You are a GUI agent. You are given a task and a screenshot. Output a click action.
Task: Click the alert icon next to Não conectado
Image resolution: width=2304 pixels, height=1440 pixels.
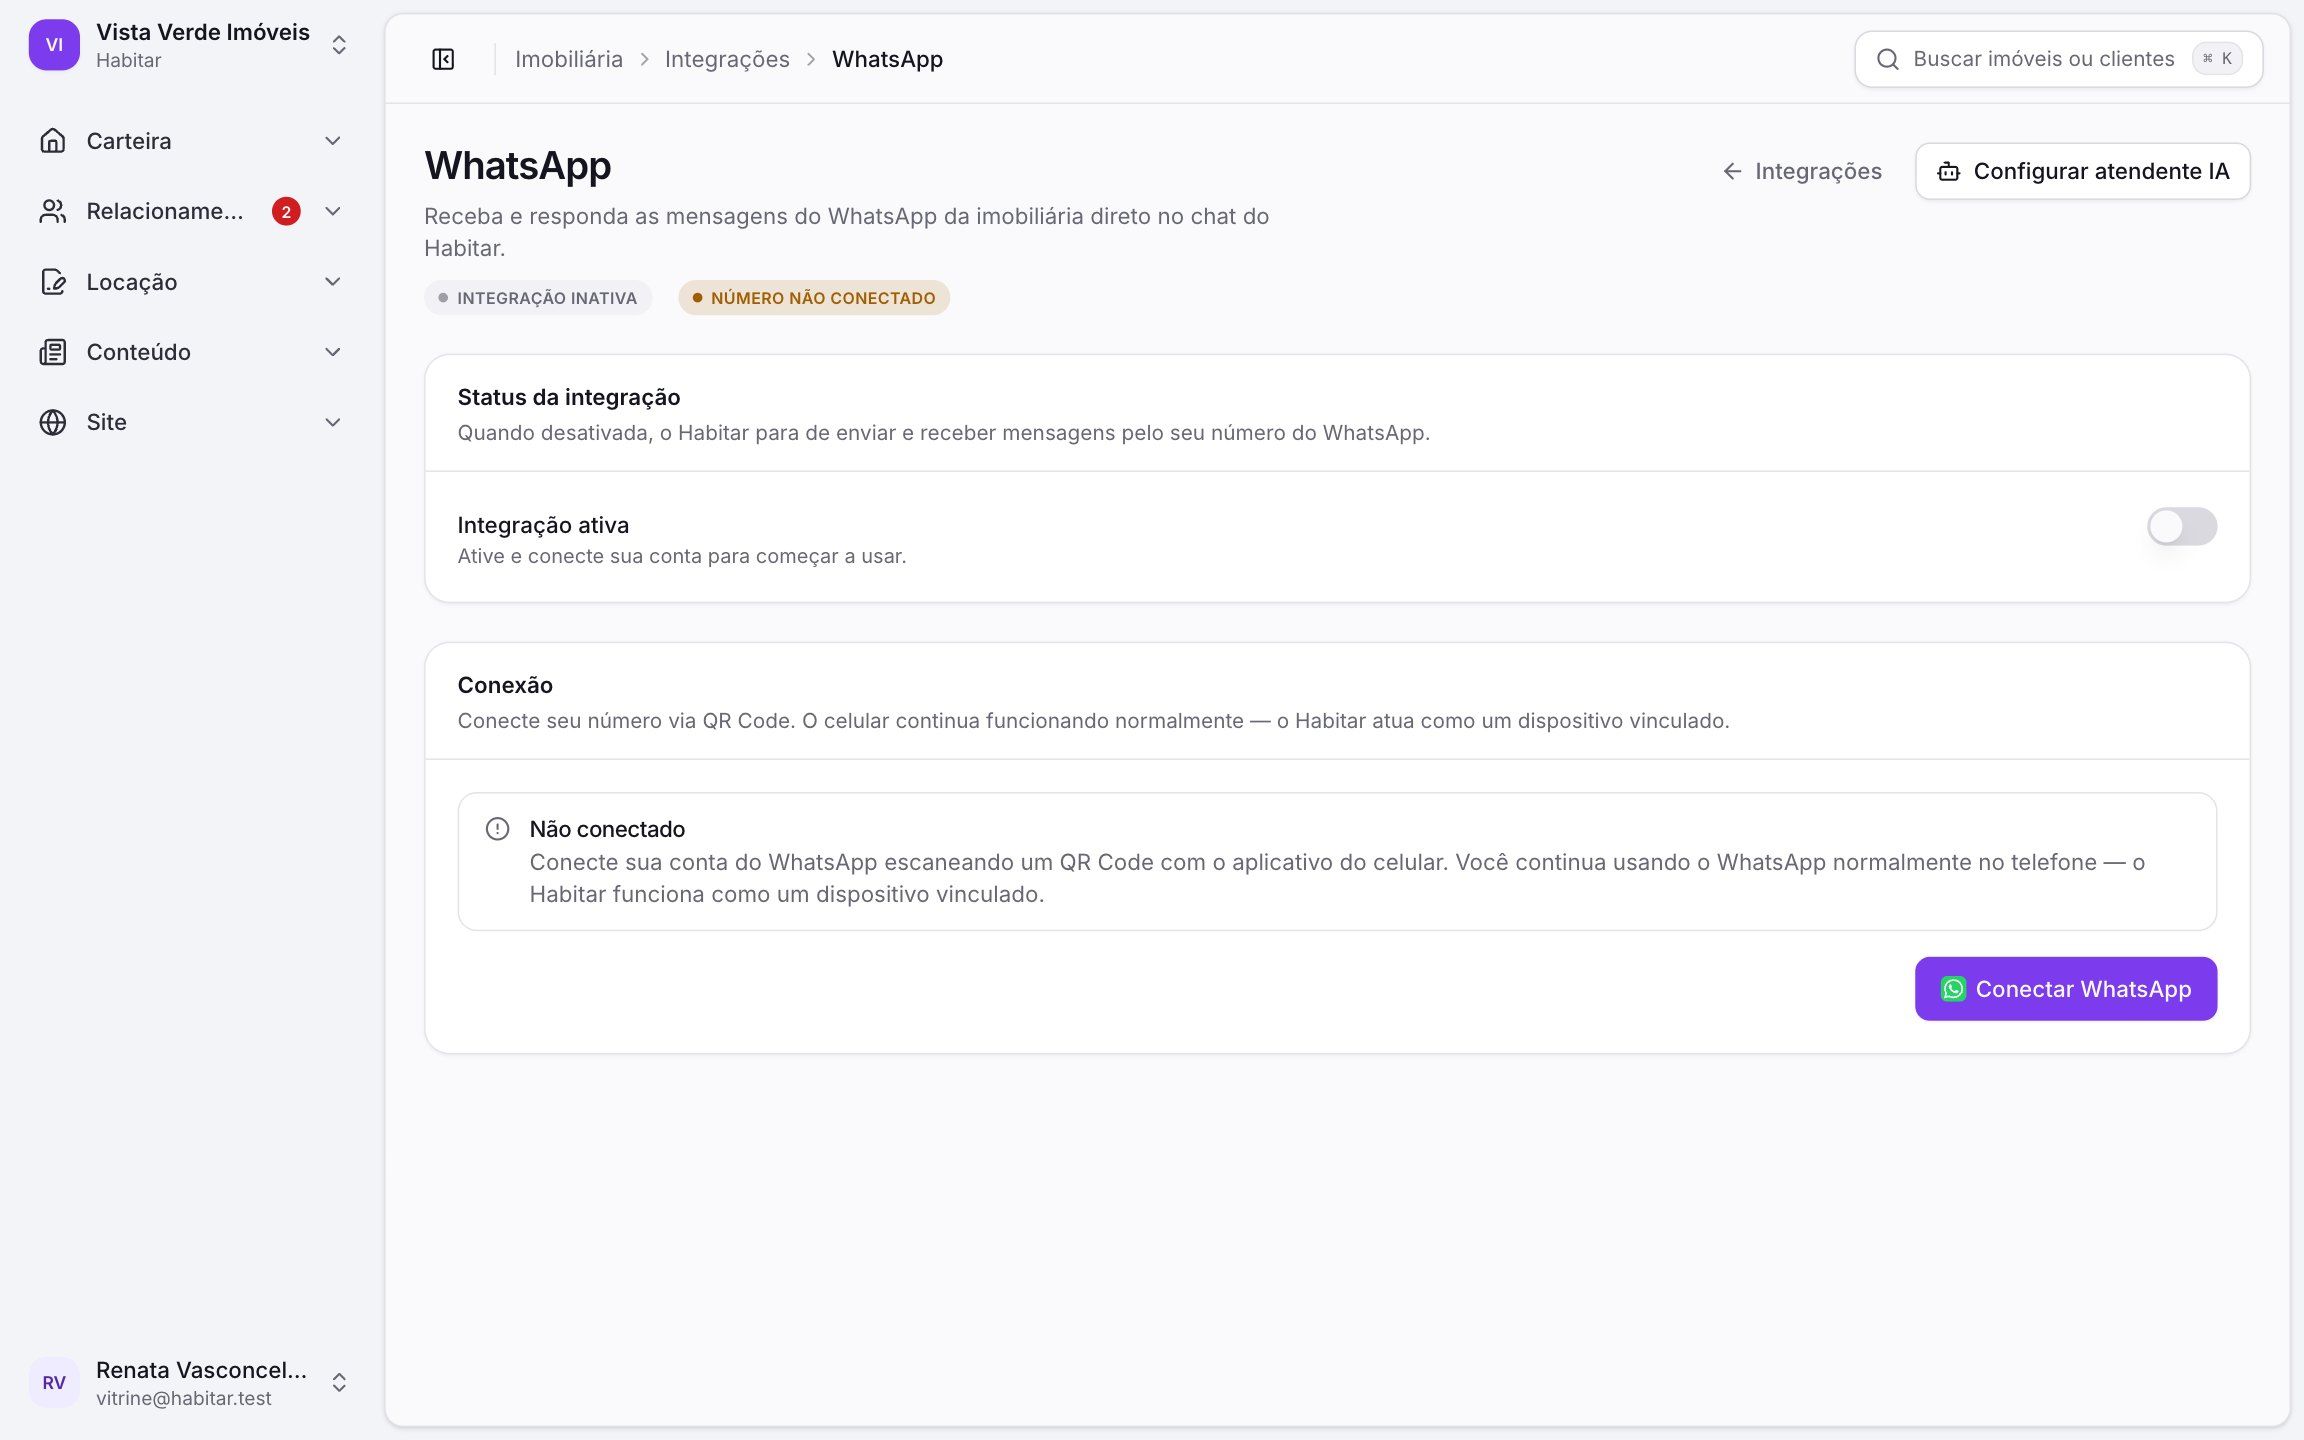497,829
